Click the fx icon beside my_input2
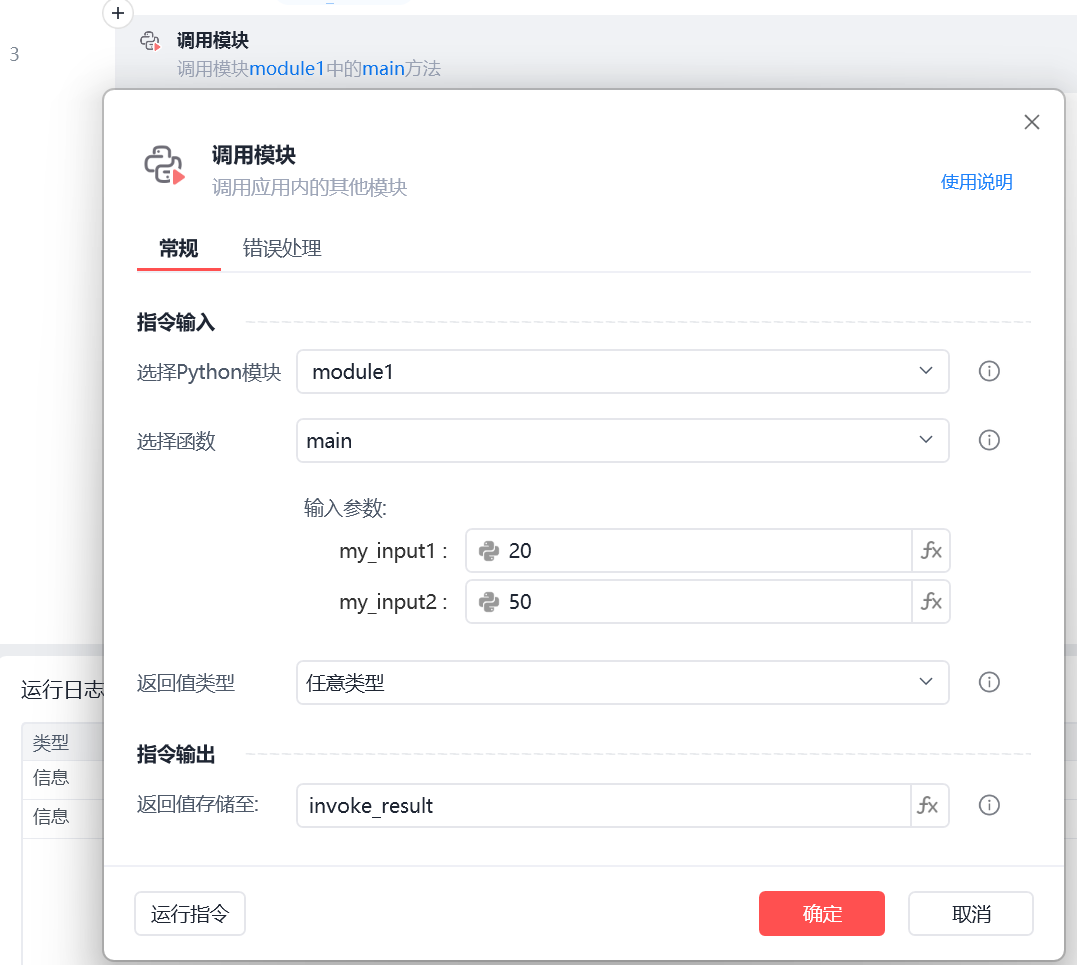This screenshot has width=1077, height=965. 931,601
